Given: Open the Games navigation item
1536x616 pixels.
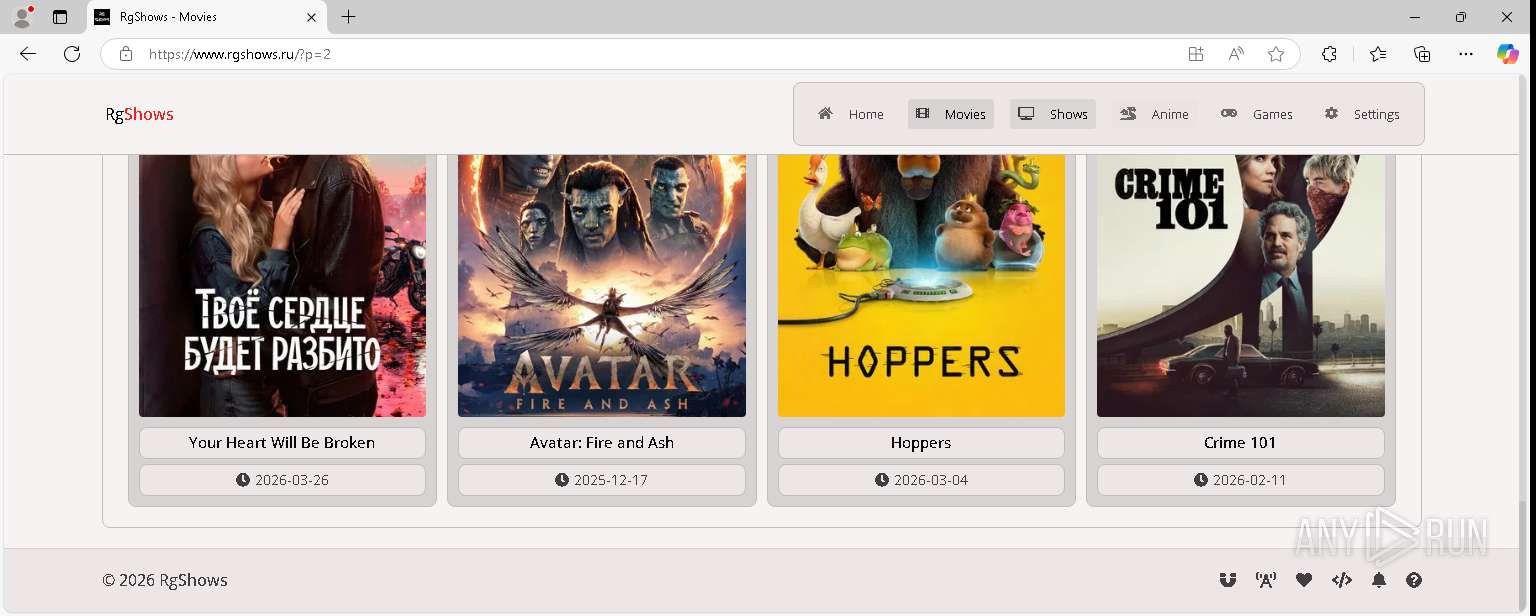Looking at the screenshot, I should (1257, 114).
